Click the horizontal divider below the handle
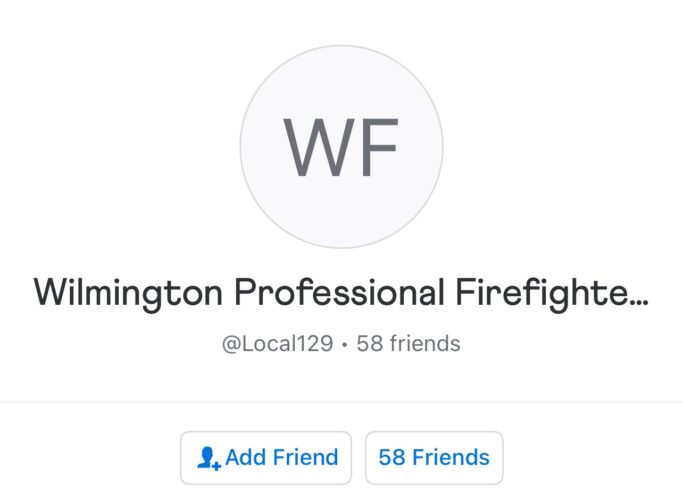This screenshot has height=500, width=683. tap(341, 402)
